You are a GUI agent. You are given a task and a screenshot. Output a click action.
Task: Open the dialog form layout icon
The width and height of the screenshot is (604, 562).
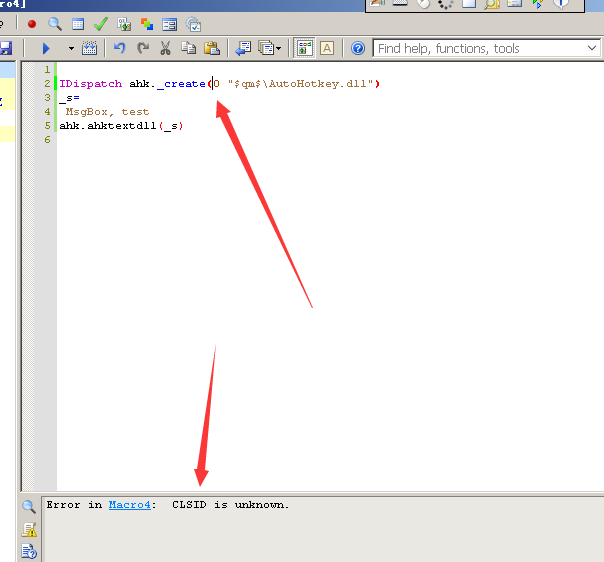click(x=169, y=25)
